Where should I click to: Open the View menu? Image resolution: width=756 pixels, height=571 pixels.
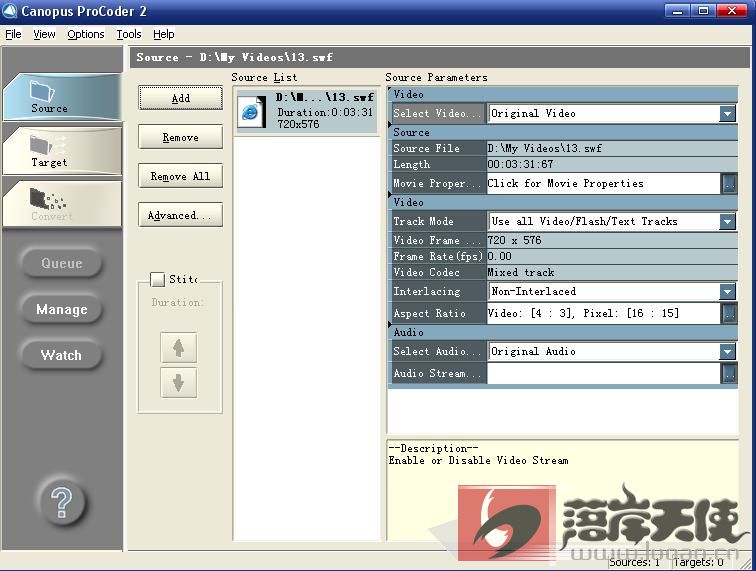click(x=44, y=34)
